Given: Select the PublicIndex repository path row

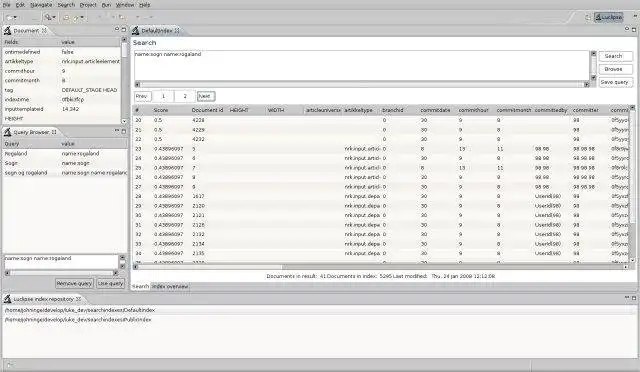Looking at the screenshot, I should click(320, 320).
